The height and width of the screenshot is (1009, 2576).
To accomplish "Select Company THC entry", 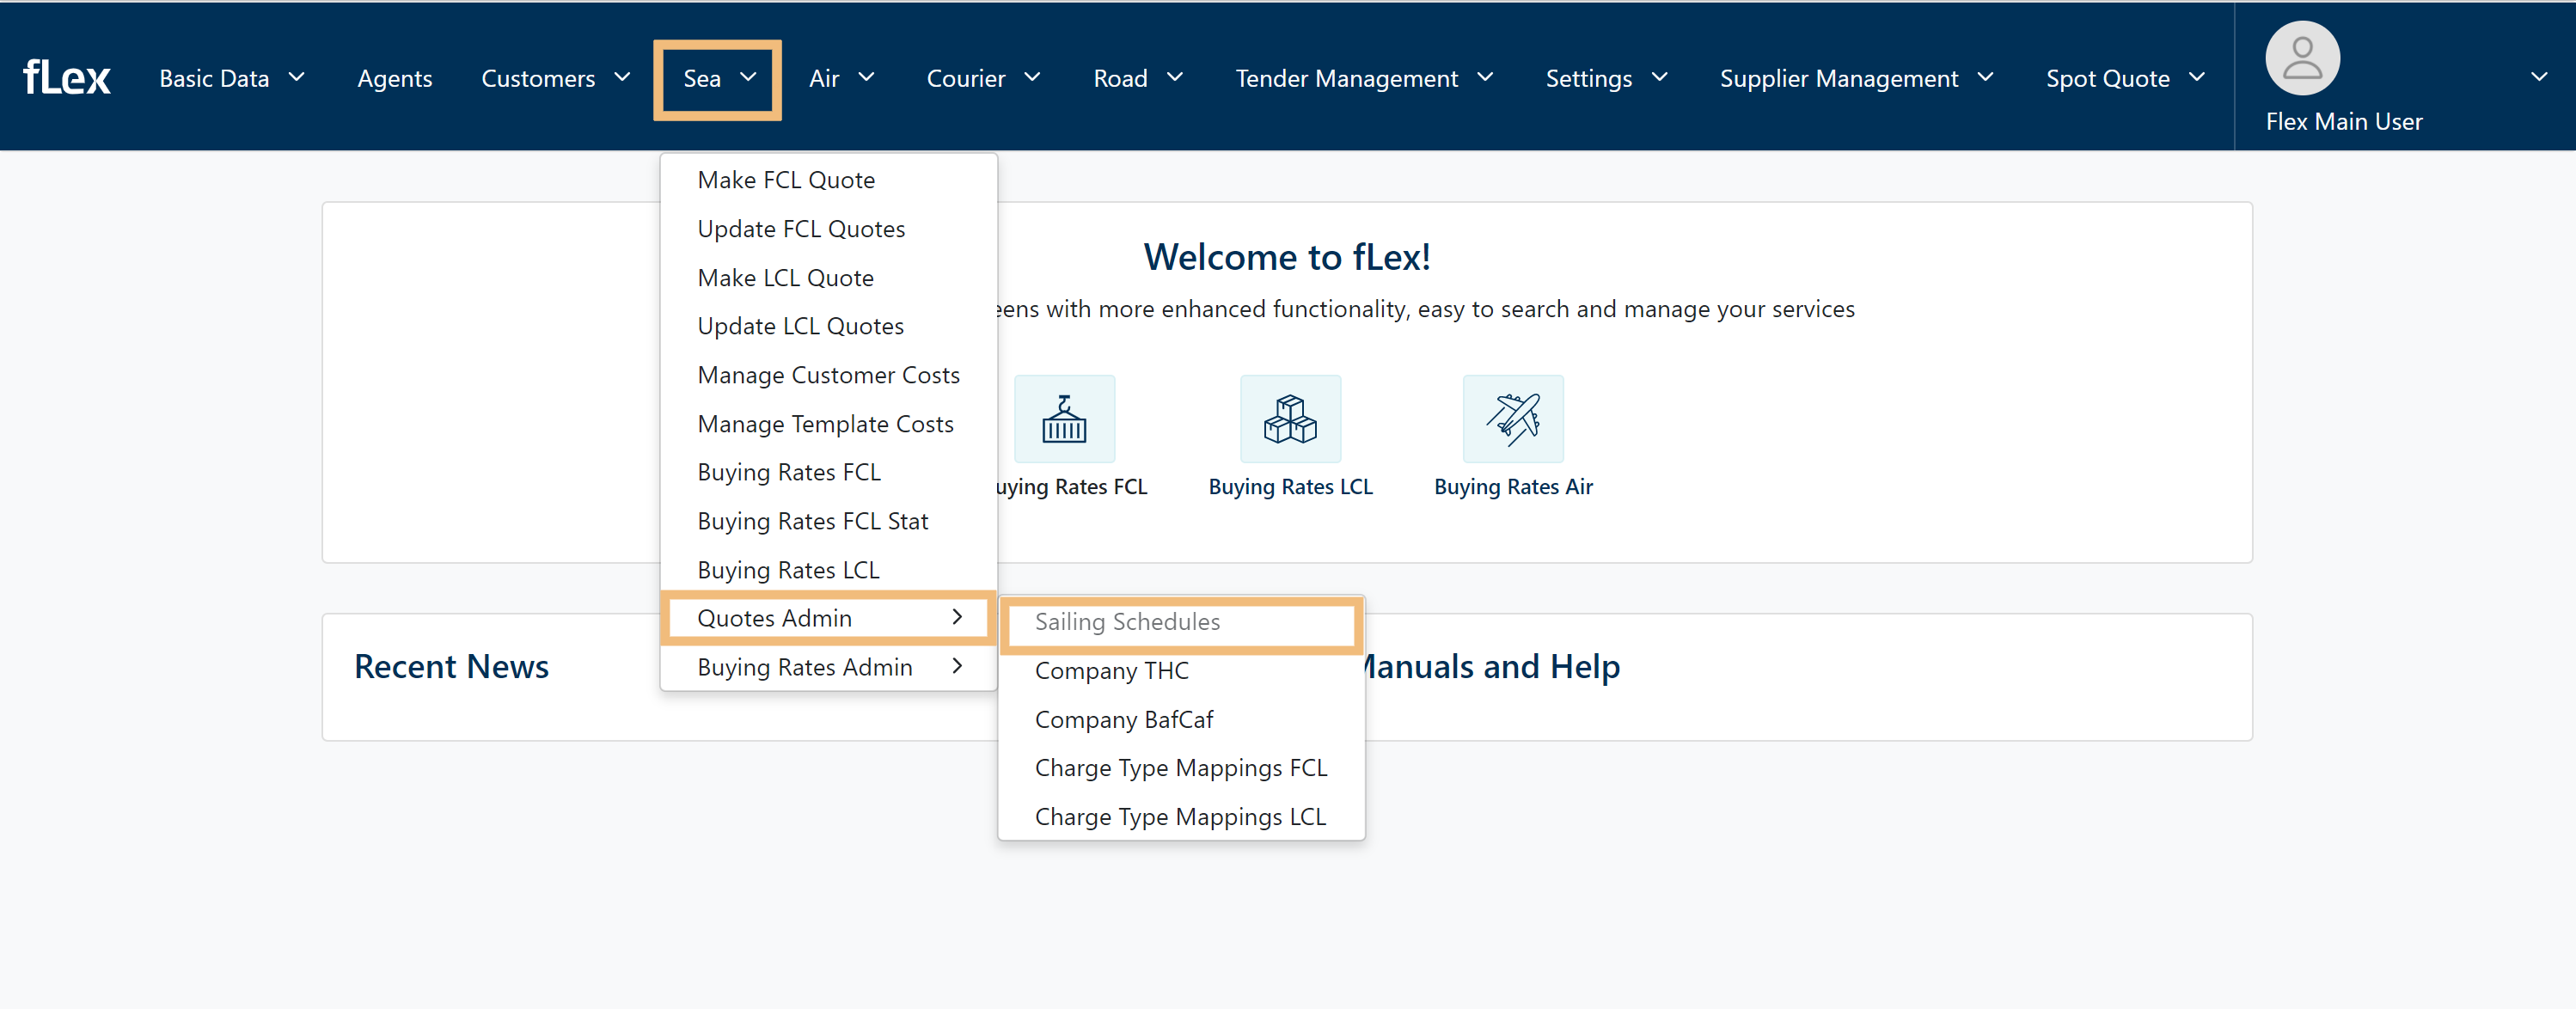I will (x=1111, y=671).
